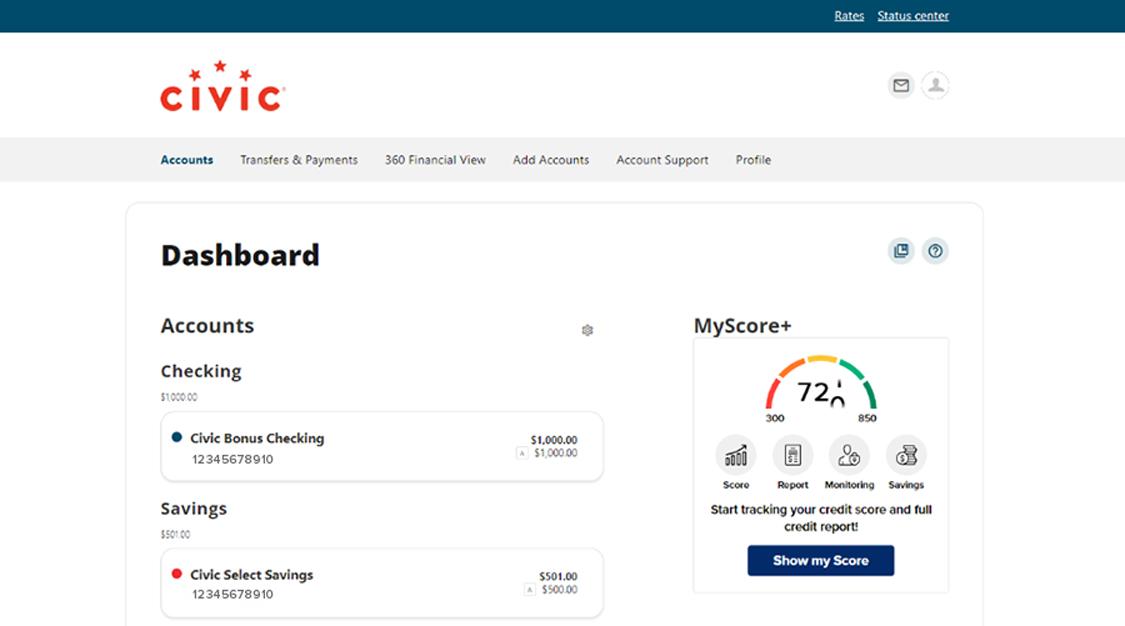The width and height of the screenshot is (1125, 626).
Task: Click the Dashboard help question mark icon
Action: tap(935, 251)
